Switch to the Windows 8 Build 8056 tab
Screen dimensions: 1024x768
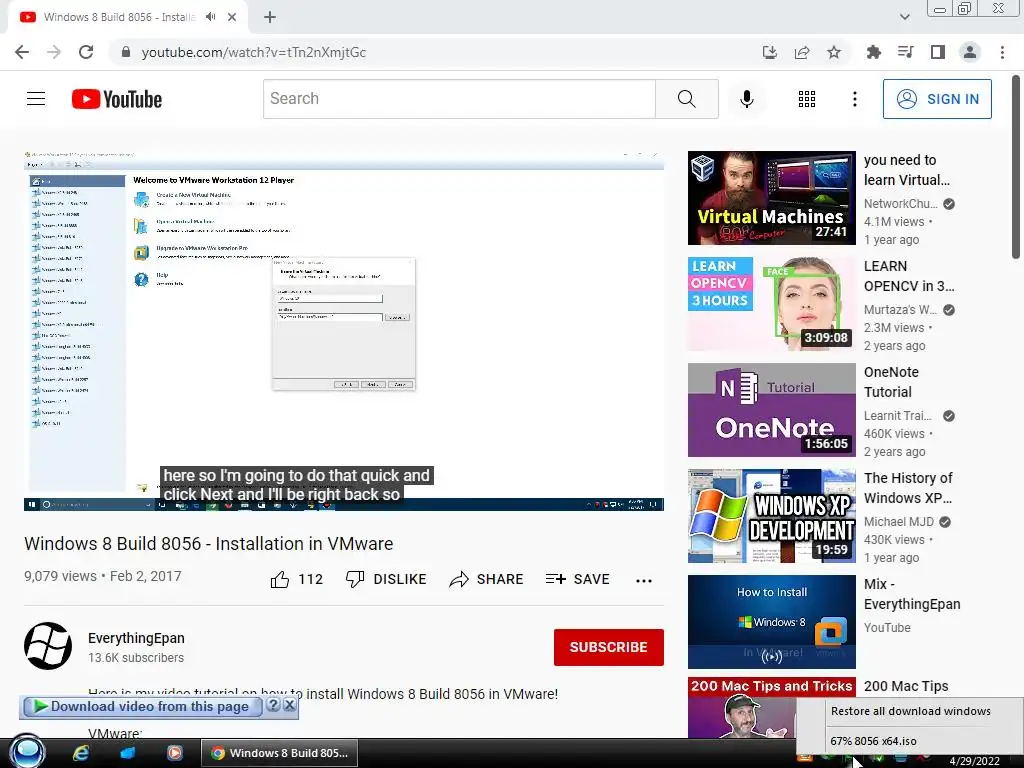coord(119,17)
